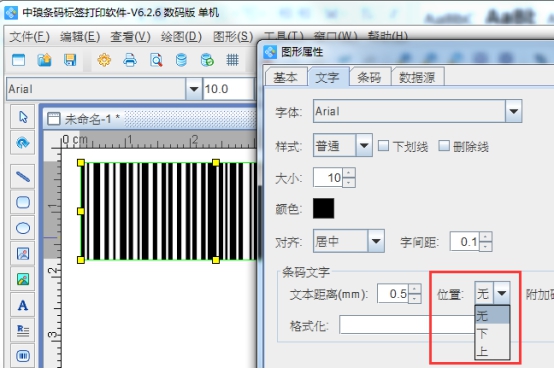Select the barcode object on canvas
The height and width of the screenshot is (369, 554).
(x=169, y=211)
